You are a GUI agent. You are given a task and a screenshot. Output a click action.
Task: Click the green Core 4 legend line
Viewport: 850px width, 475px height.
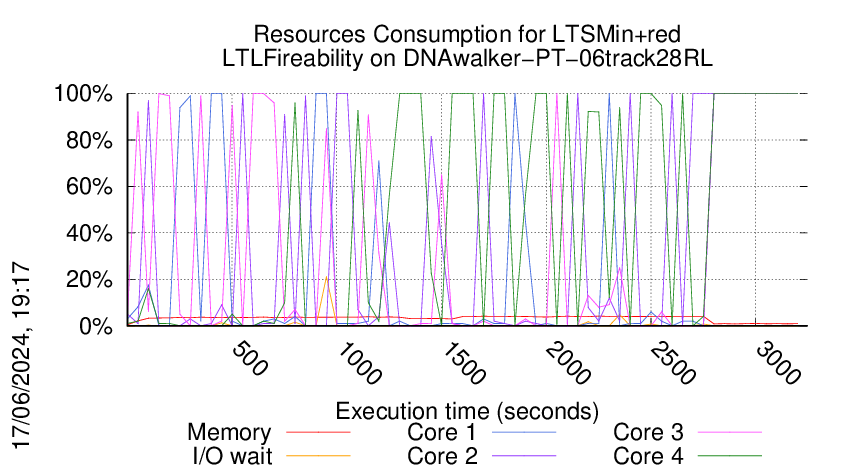[x=730, y=456]
